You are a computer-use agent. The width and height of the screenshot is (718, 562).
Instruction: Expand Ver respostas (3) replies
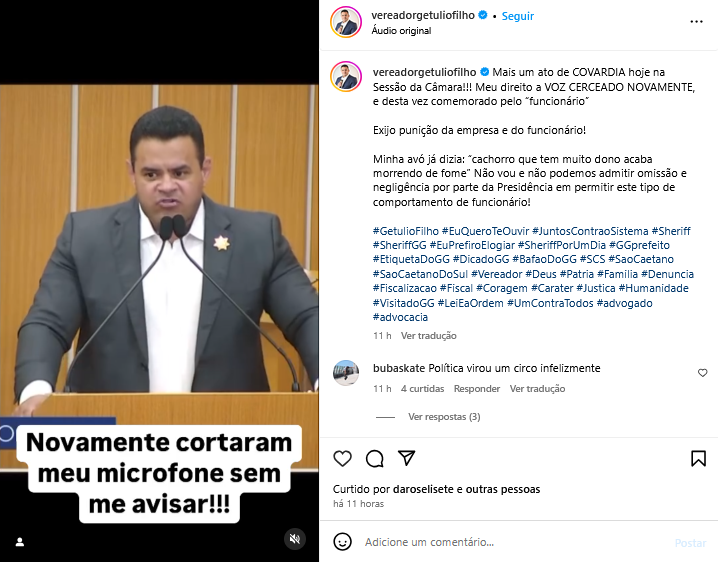[x=444, y=417]
